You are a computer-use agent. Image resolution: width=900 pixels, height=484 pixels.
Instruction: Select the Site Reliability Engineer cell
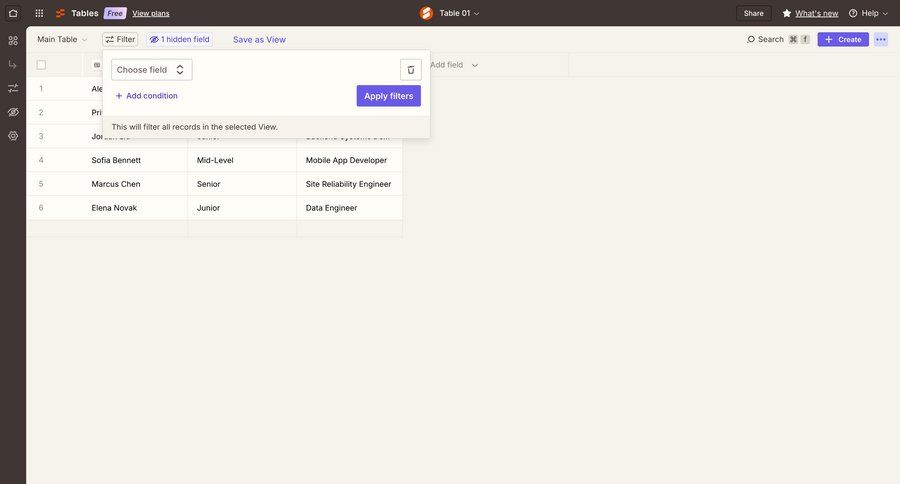pos(350,184)
